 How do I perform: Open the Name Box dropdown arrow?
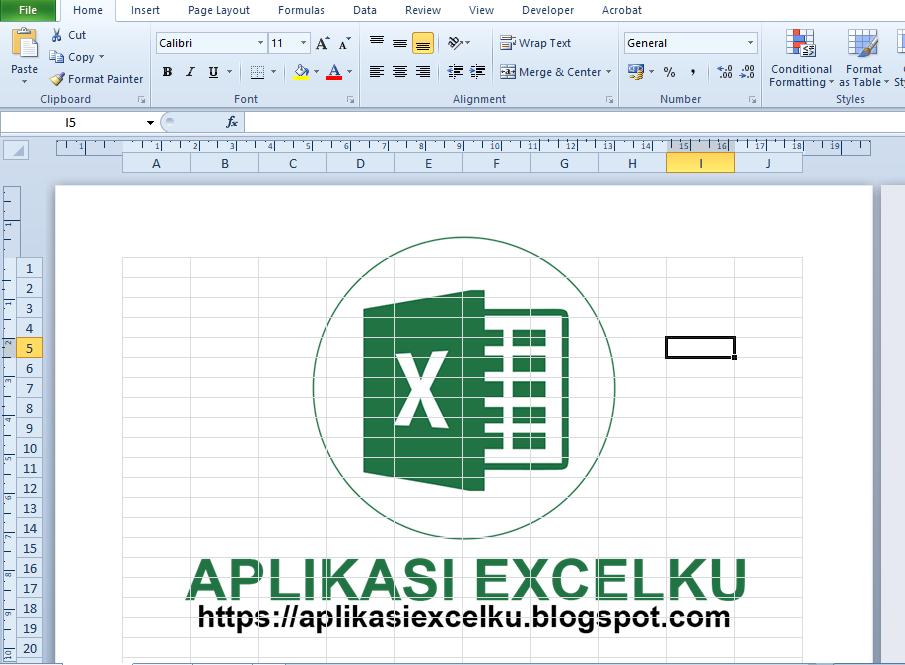pos(150,122)
